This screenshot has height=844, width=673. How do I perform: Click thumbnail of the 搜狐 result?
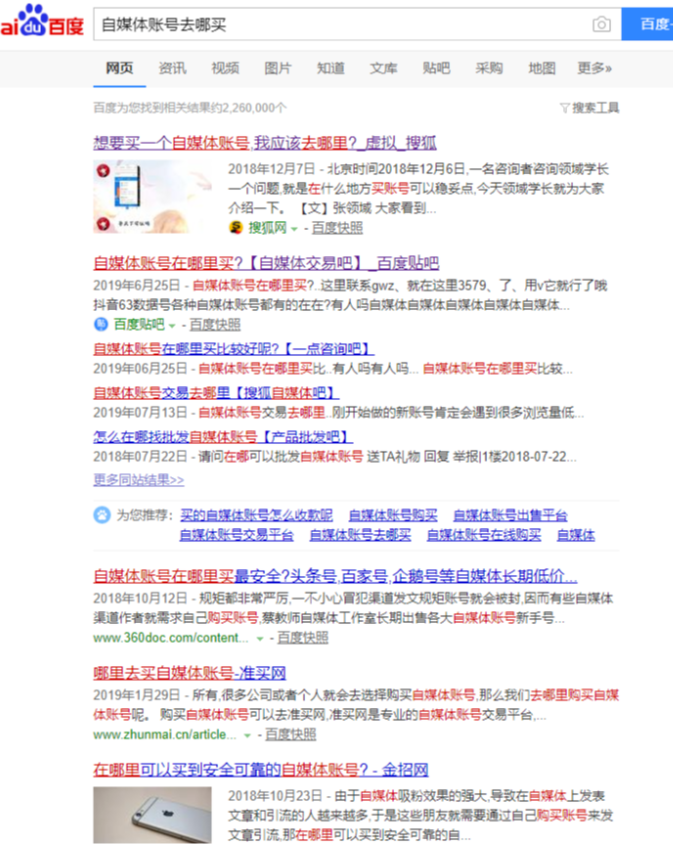(x=152, y=196)
